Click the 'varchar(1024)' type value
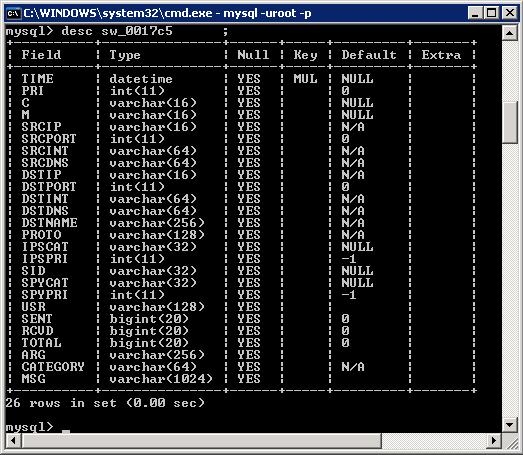 click(161, 379)
